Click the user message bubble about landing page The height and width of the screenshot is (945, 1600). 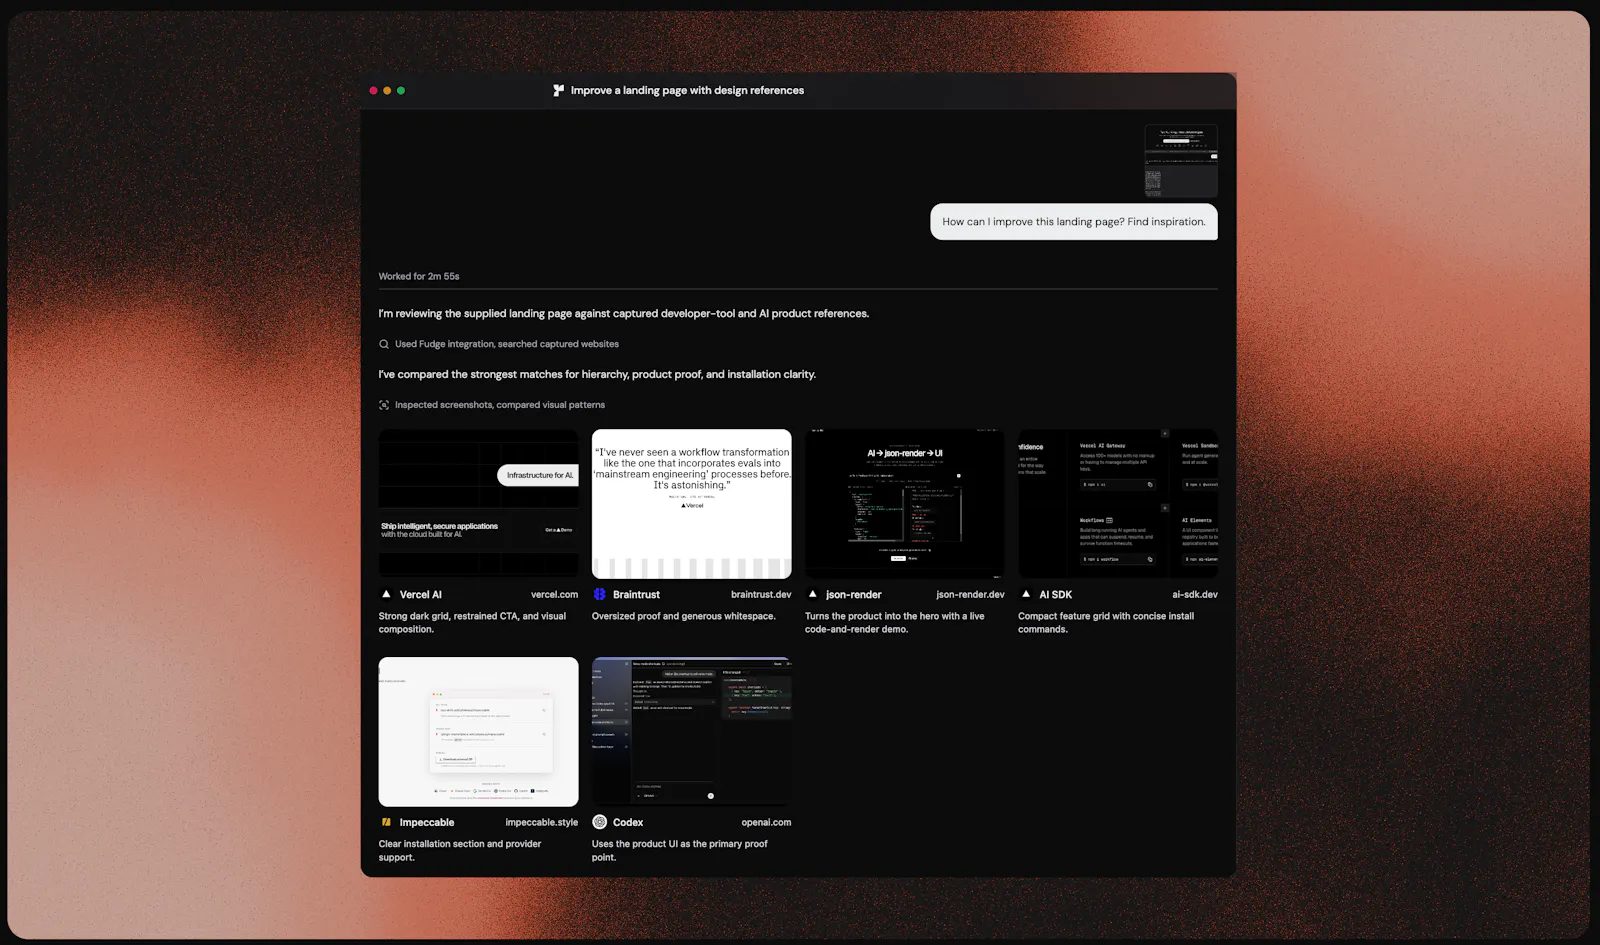coord(1074,222)
